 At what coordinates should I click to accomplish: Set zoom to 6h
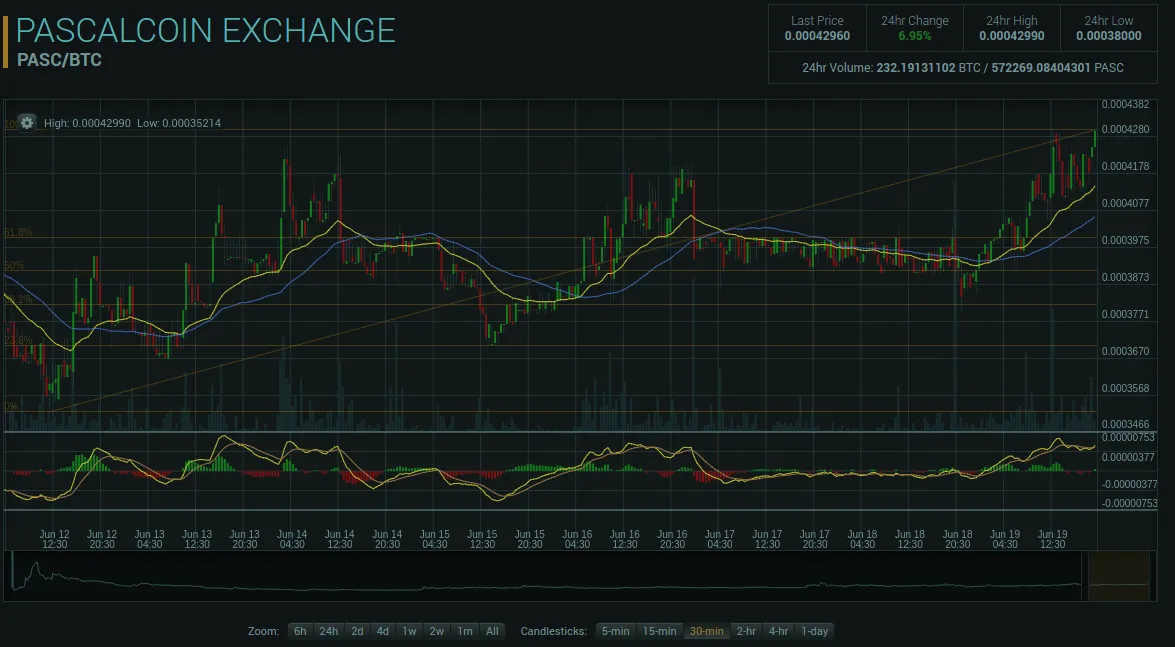(300, 631)
